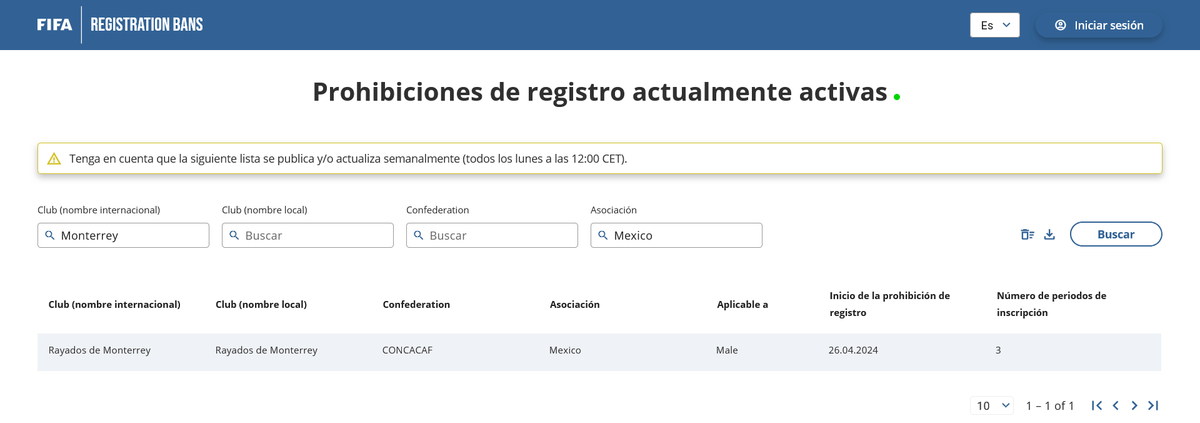Focus the Asociación field containing Mexico
This screenshot has width=1200, height=423.
[x=676, y=235]
